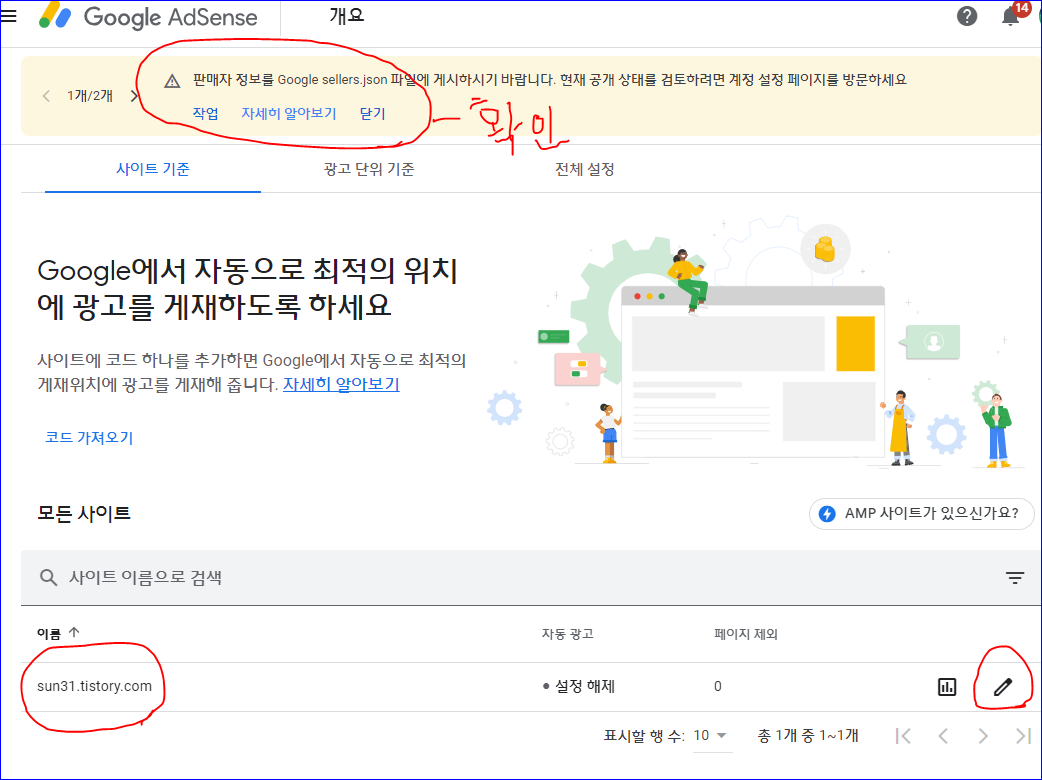Open the hamburger main menu
Image resolution: width=1042 pixels, height=780 pixels.
pyautogui.click(x=8, y=16)
